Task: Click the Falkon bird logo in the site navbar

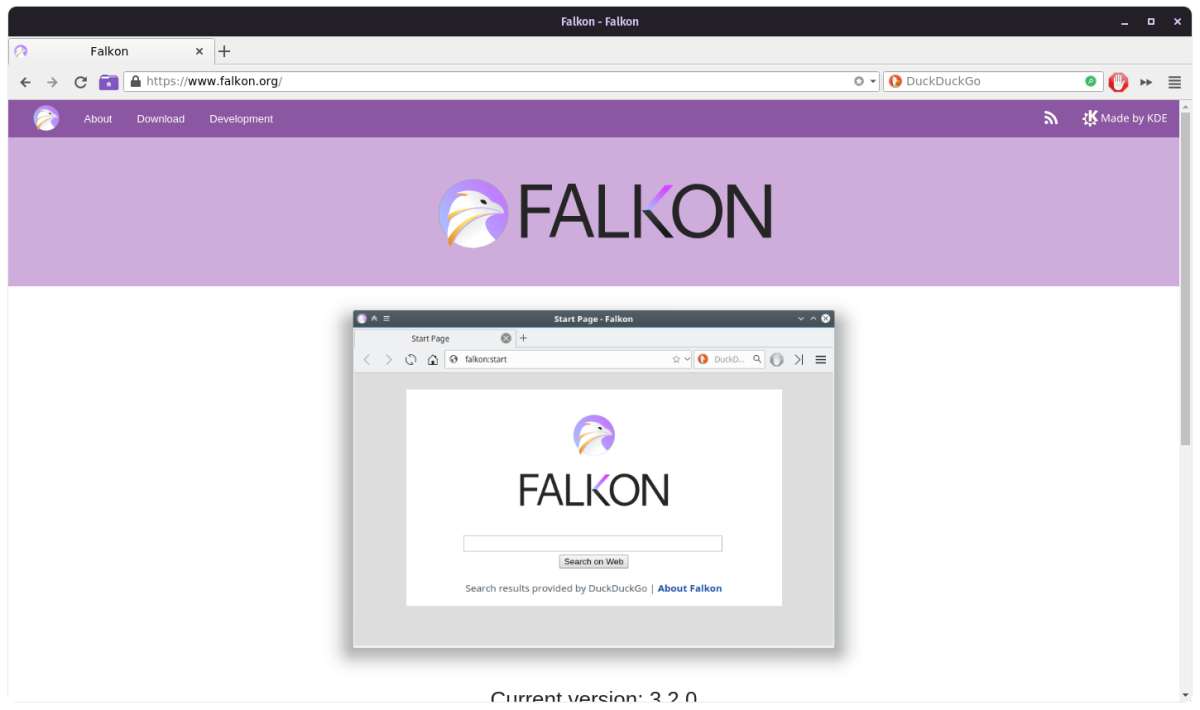Action: tap(46, 118)
